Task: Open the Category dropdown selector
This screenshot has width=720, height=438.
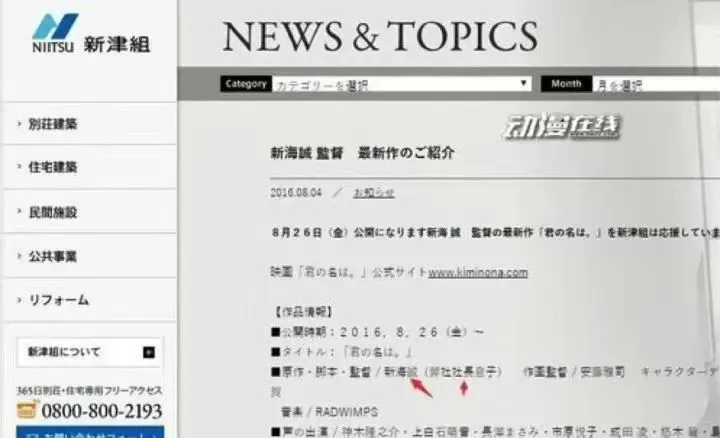Action: (400, 84)
